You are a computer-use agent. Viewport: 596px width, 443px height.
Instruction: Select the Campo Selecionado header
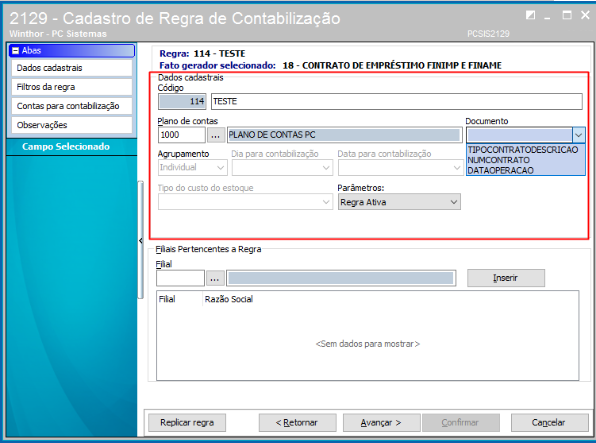71,147
